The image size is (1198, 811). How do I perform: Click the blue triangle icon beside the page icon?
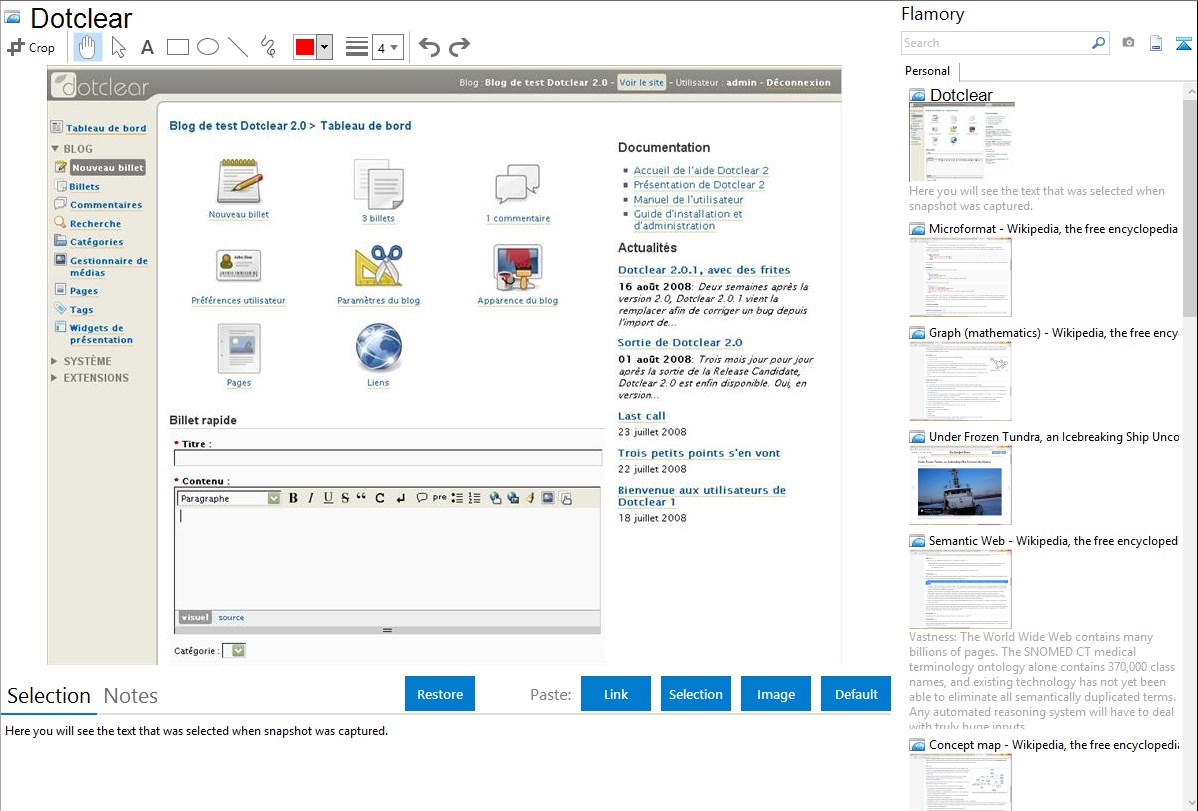[1183, 43]
